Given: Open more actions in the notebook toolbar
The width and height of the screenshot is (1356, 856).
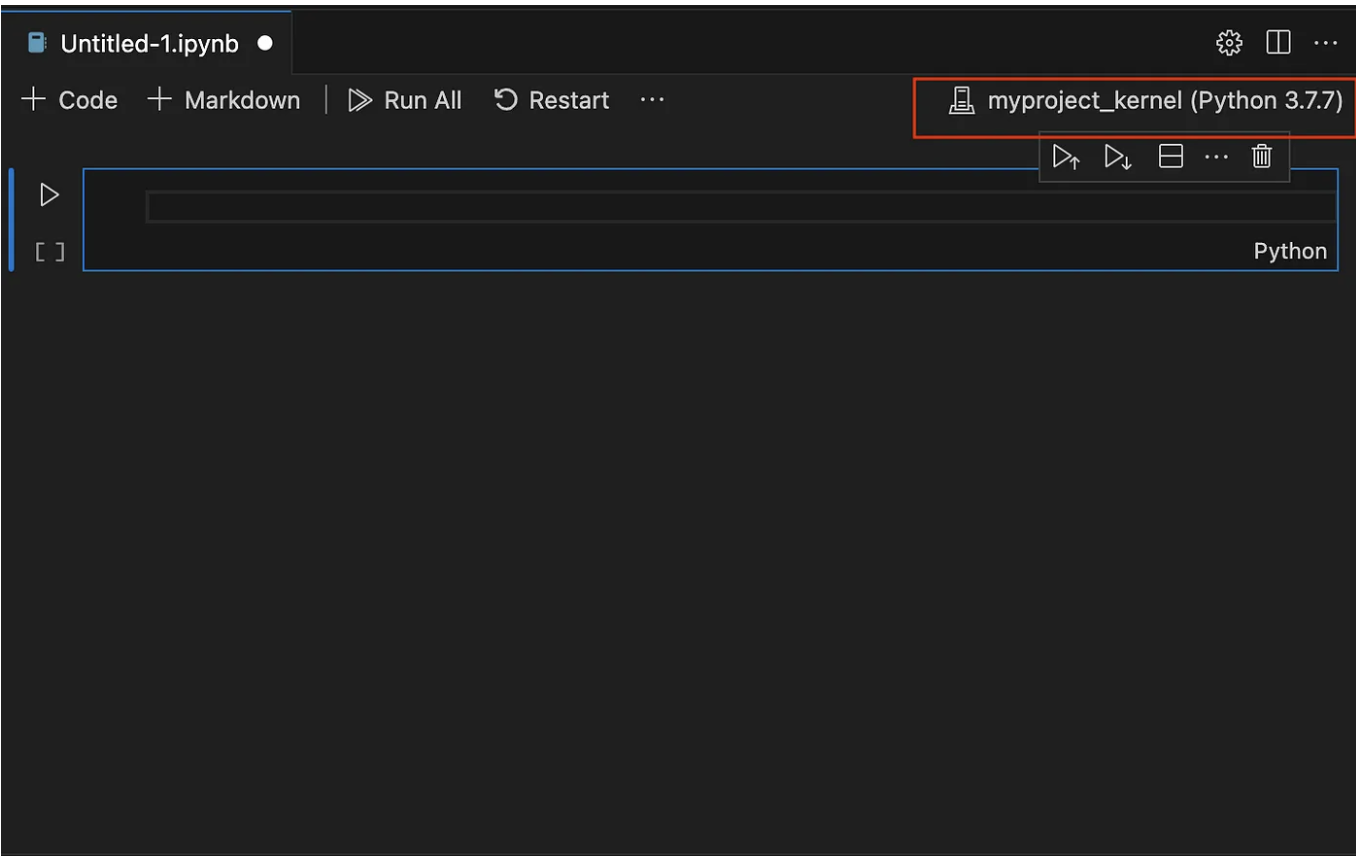Looking at the screenshot, I should 651,99.
